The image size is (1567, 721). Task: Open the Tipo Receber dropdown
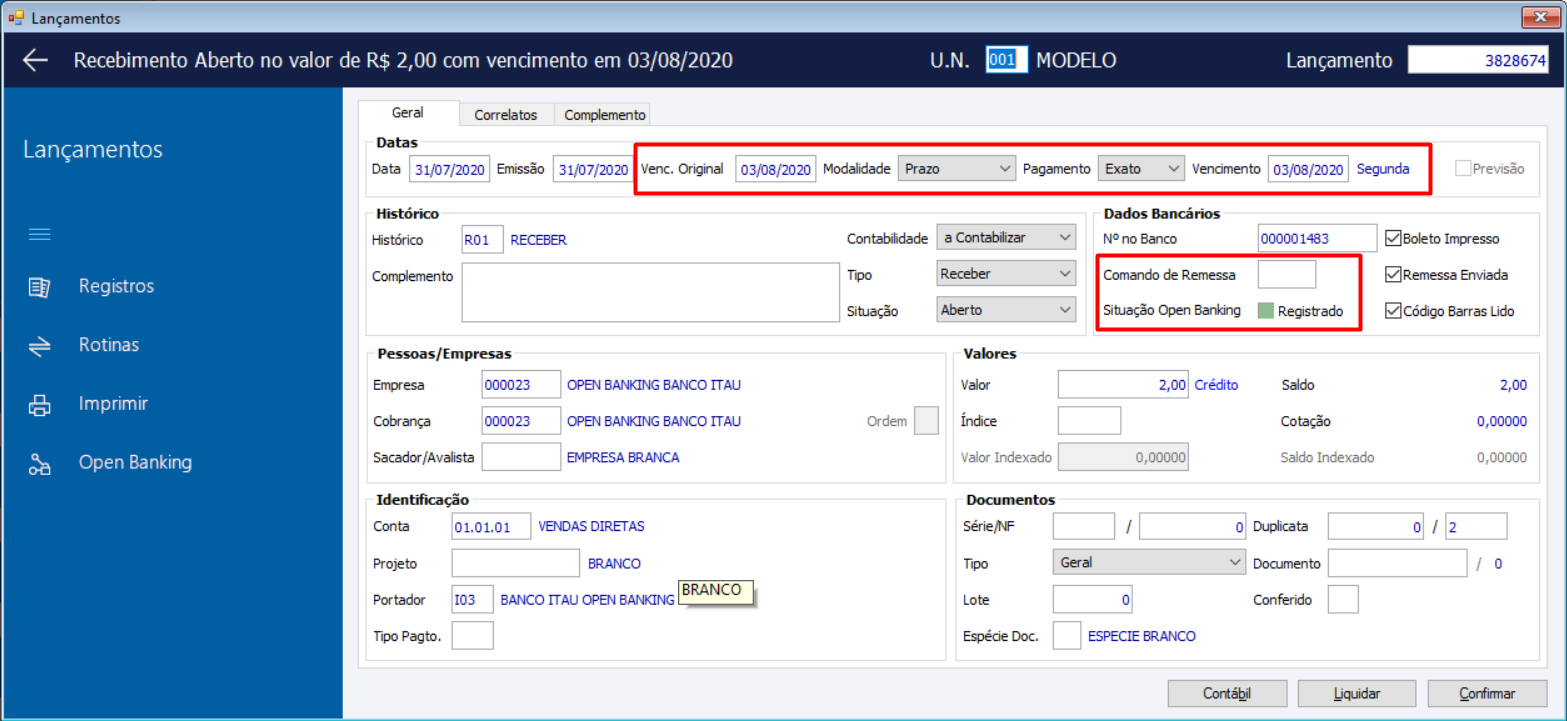point(1006,274)
